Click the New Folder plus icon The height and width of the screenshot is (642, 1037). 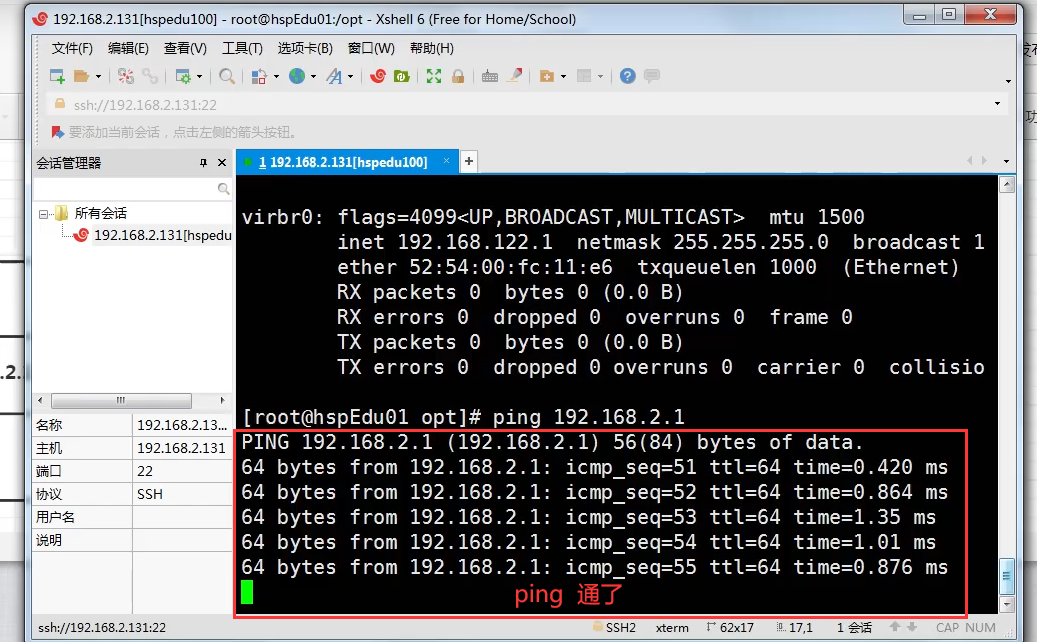point(547,77)
